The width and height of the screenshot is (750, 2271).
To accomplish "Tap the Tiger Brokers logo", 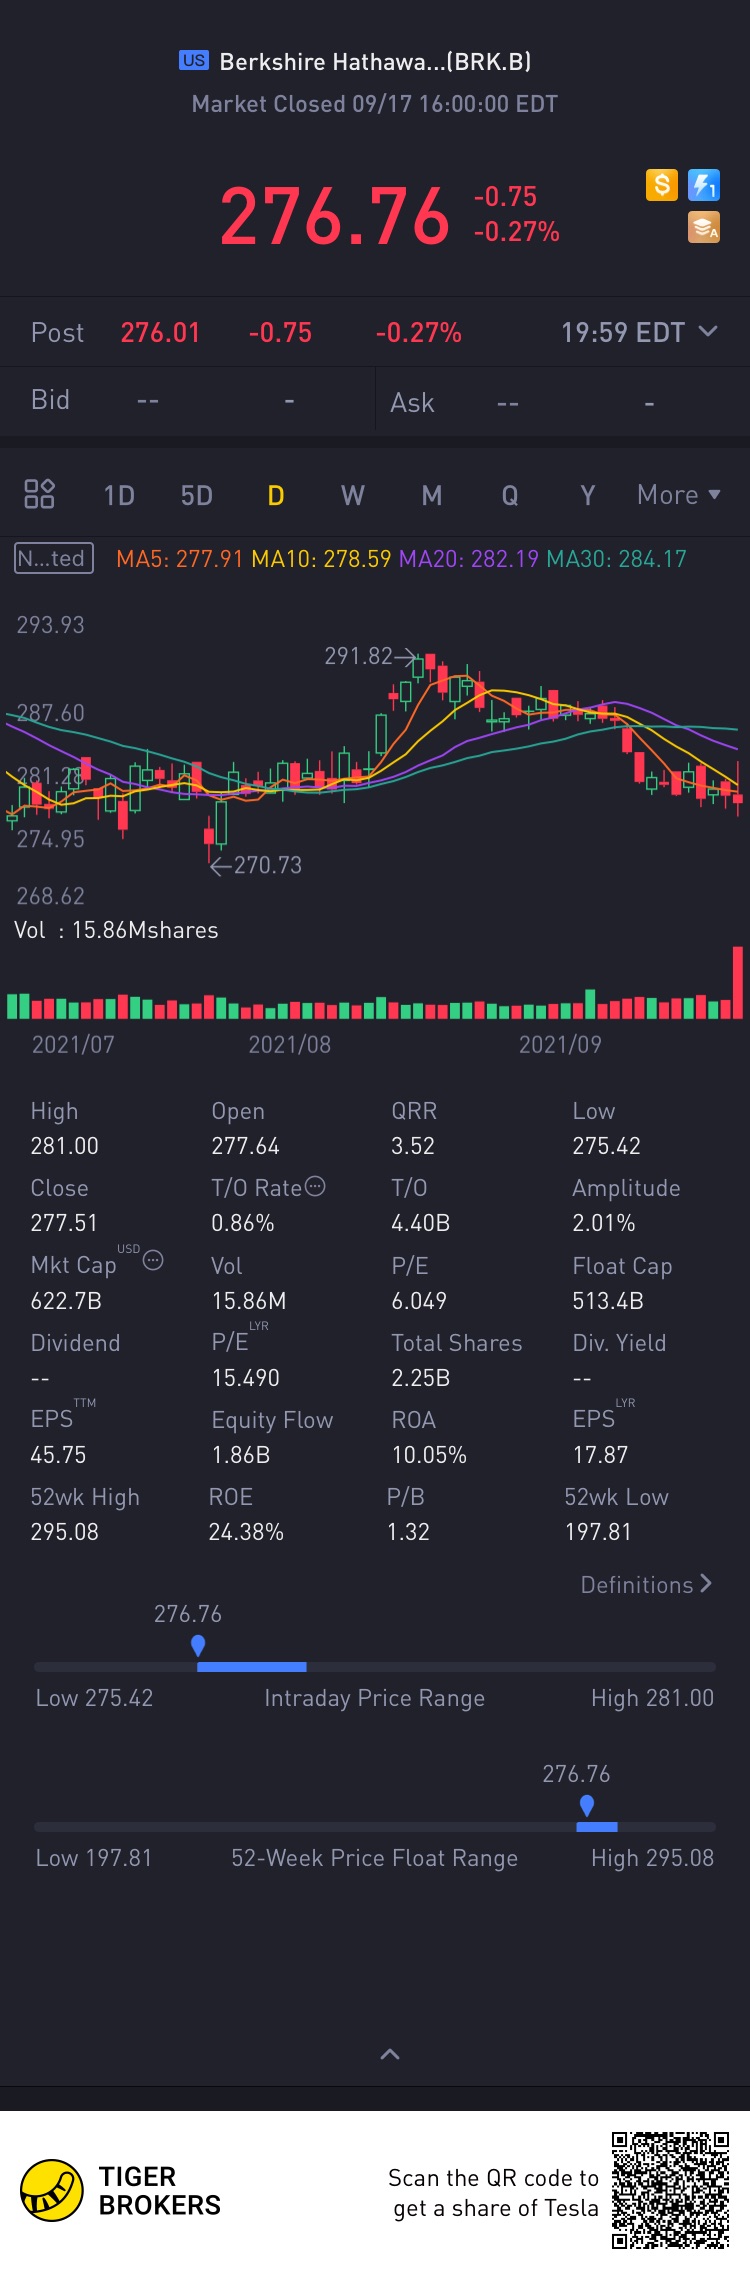I will (52, 2190).
